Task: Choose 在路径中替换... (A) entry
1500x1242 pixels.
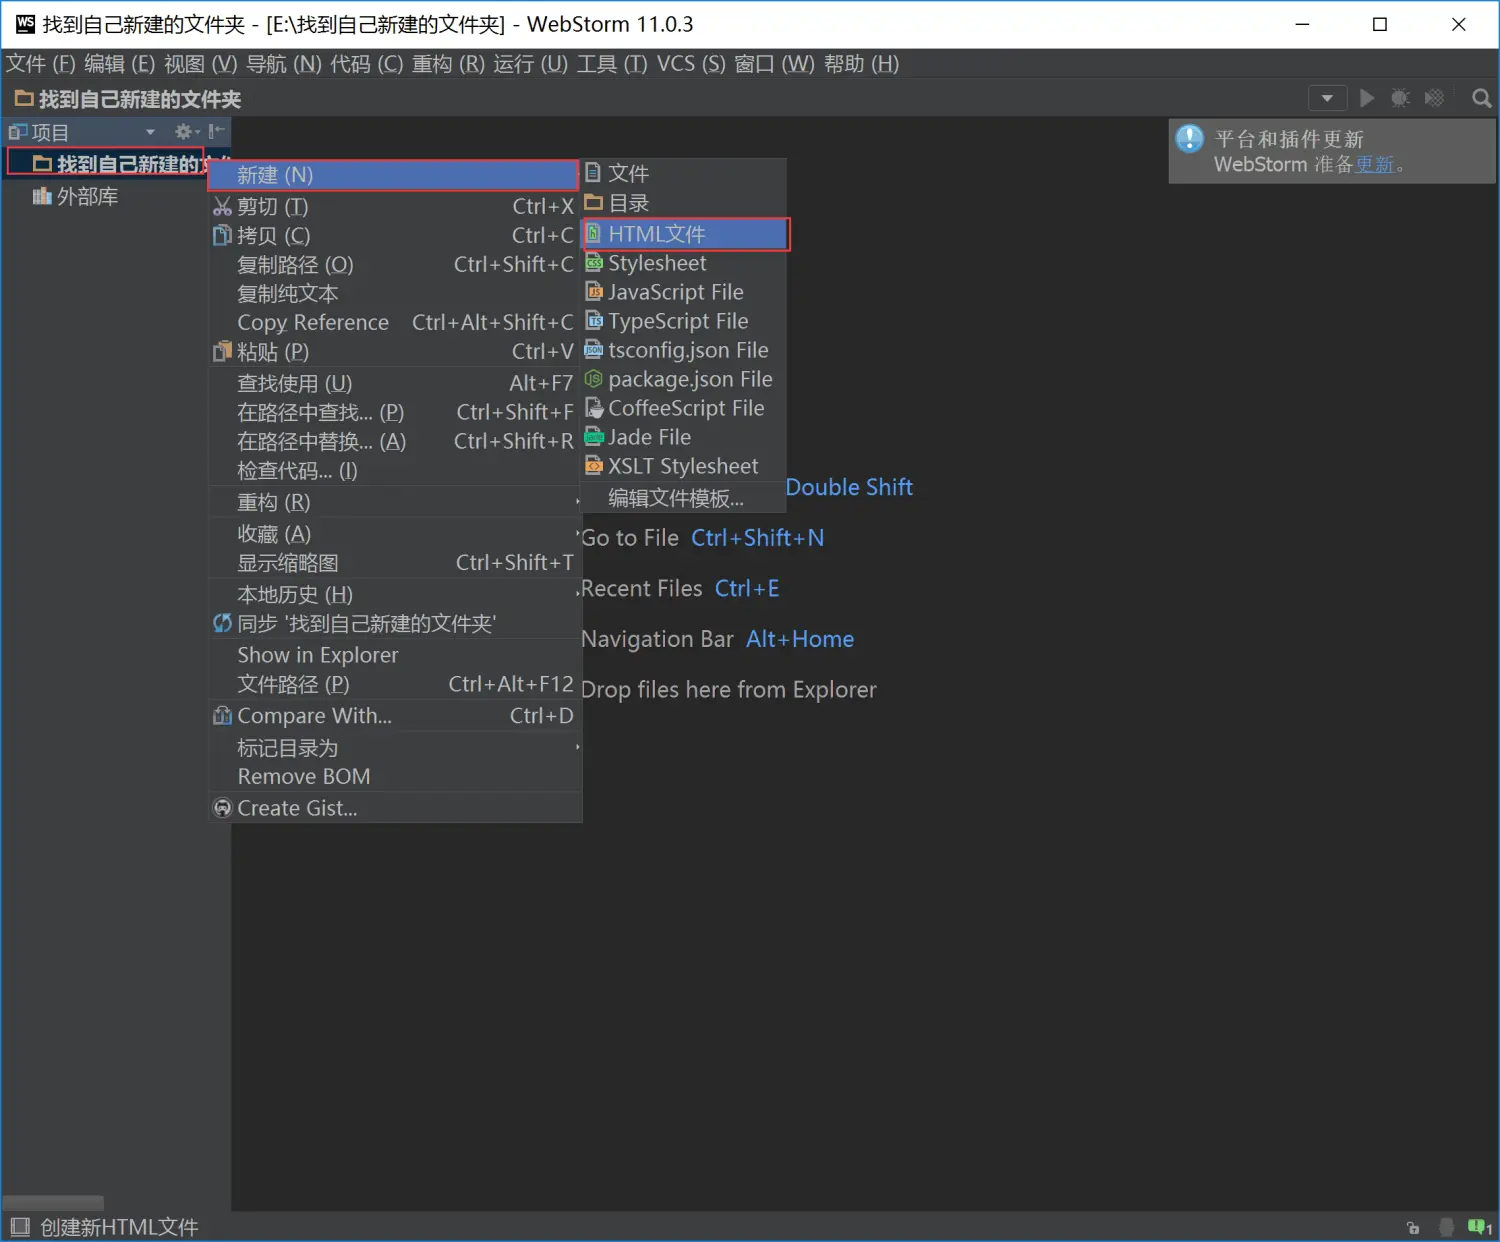Action: coord(395,441)
